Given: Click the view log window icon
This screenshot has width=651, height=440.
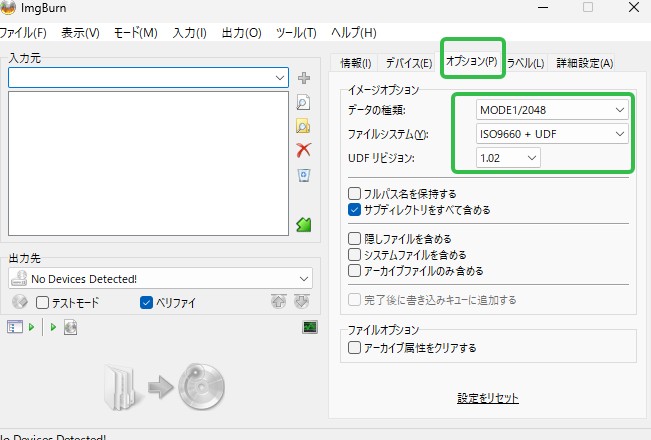Looking at the screenshot, I should 15,327.
